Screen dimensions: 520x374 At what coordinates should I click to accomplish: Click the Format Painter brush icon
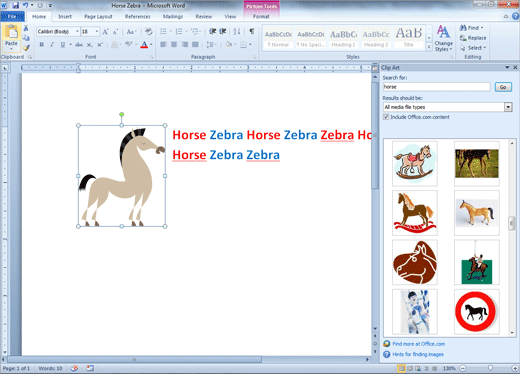coord(26,48)
